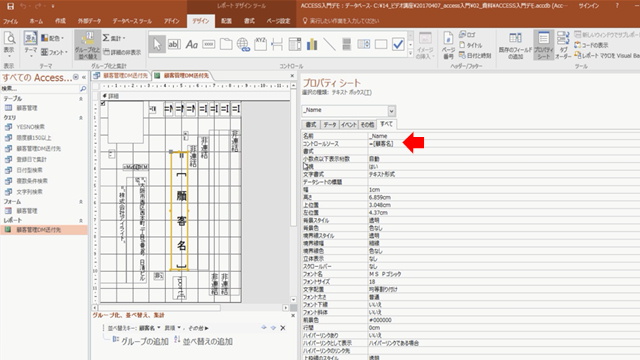
Task: Choose the Combo Box control
Action: point(295,44)
